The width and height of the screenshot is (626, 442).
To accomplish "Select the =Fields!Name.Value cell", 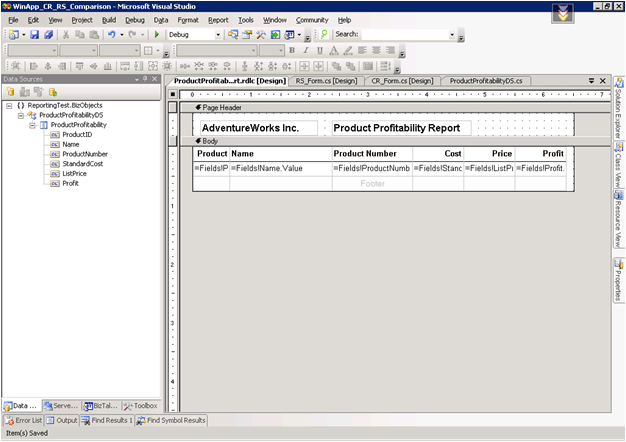I will tap(281, 168).
